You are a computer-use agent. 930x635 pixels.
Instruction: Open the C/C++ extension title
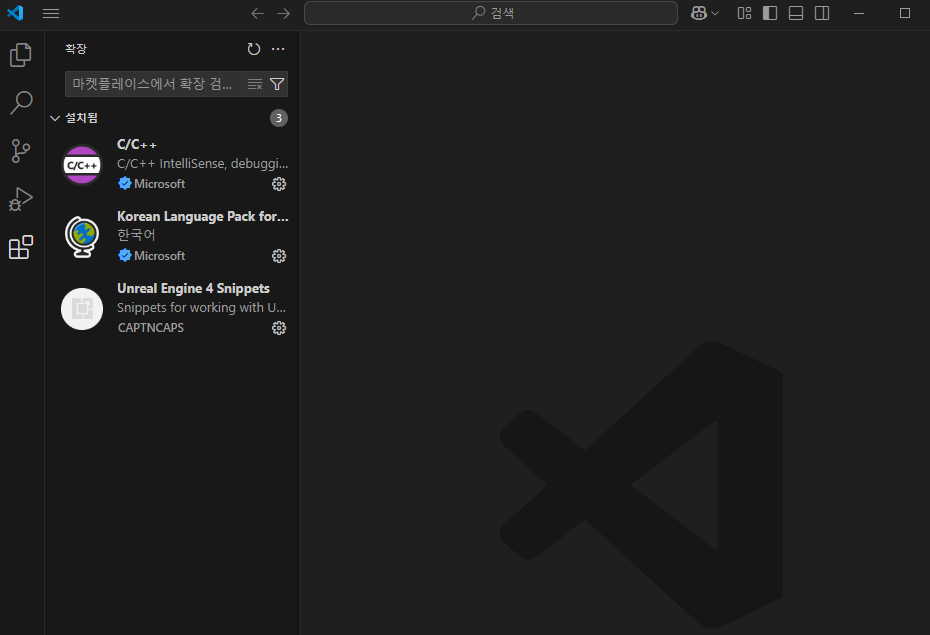[x=137, y=145]
